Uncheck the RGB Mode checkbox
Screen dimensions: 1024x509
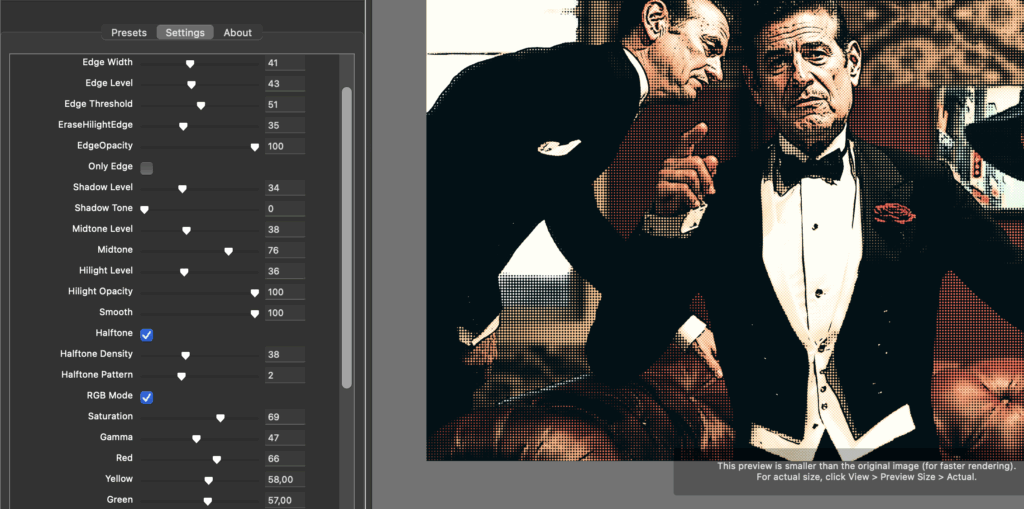click(147, 397)
